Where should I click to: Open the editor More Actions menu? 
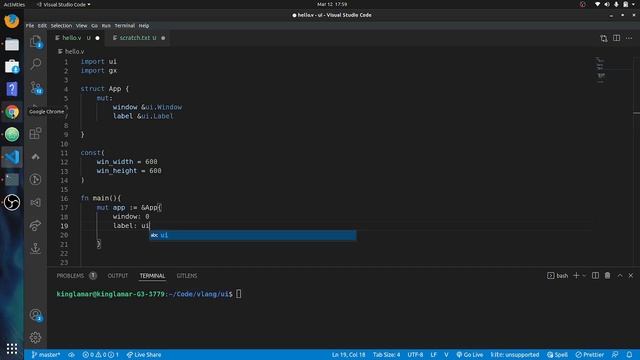629,38
